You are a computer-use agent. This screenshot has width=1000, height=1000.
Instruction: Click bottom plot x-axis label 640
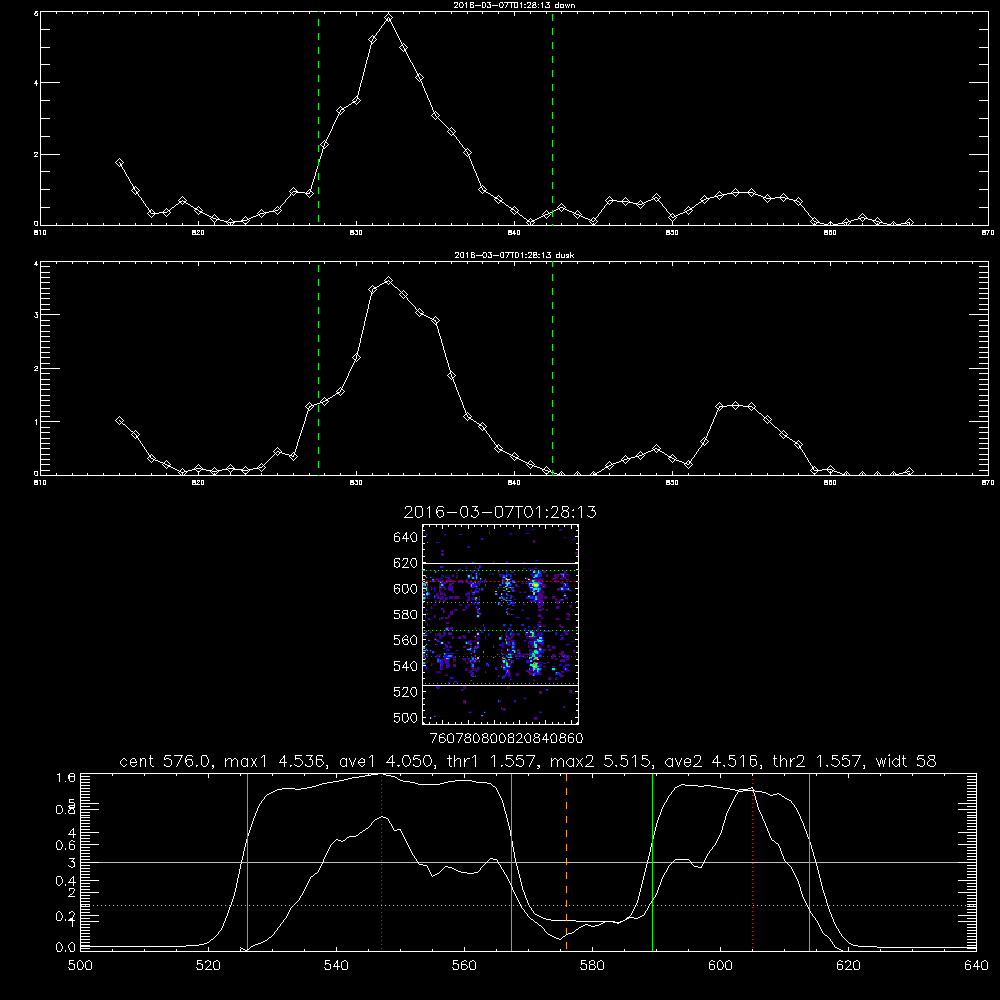point(976,966)
